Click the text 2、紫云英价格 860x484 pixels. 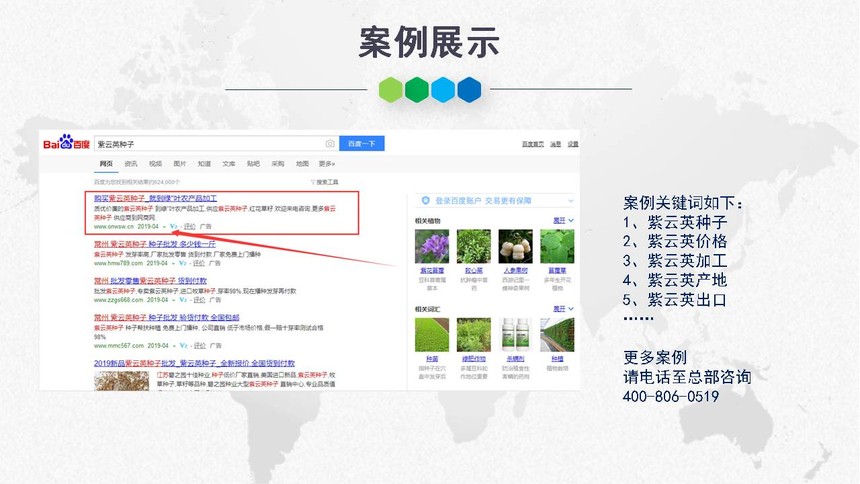pyautogui.click(x=675, y=241)
